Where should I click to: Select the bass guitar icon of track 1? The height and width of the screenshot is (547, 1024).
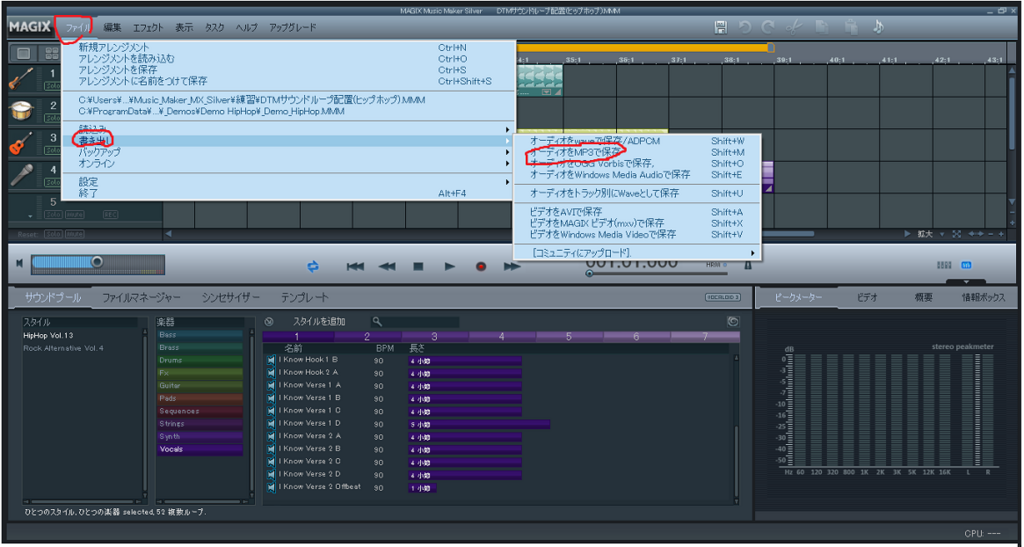[22, 79]
